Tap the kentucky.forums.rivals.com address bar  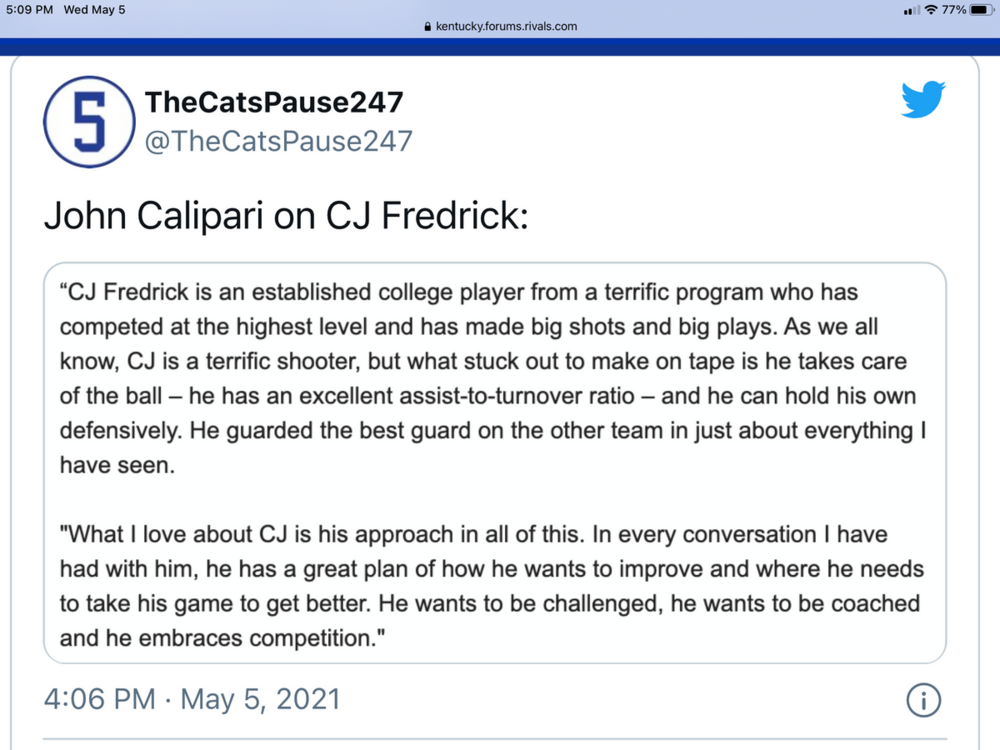pyautogui.click(x=500, y=26)
